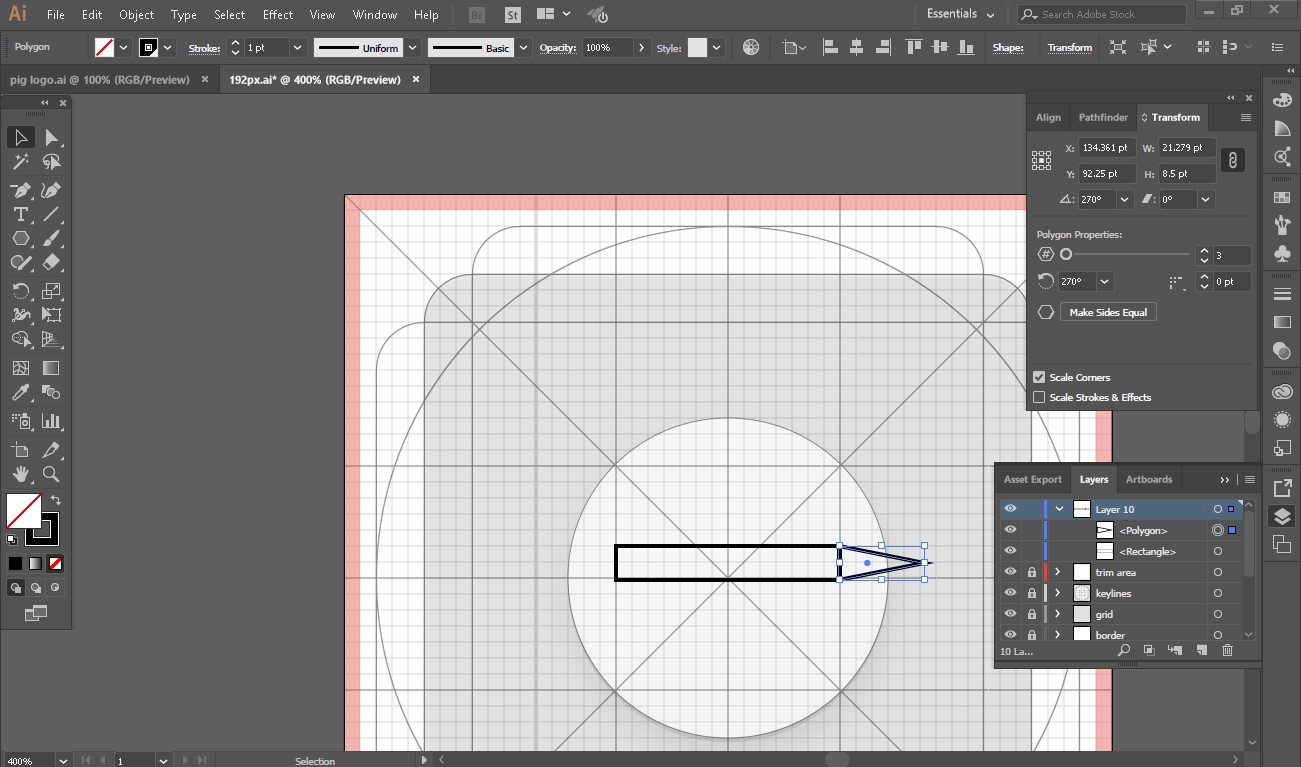This screenshot has height=767, width=1301.
Task: Switch to the Artboards tab
Action: [x=1148, y=480]
